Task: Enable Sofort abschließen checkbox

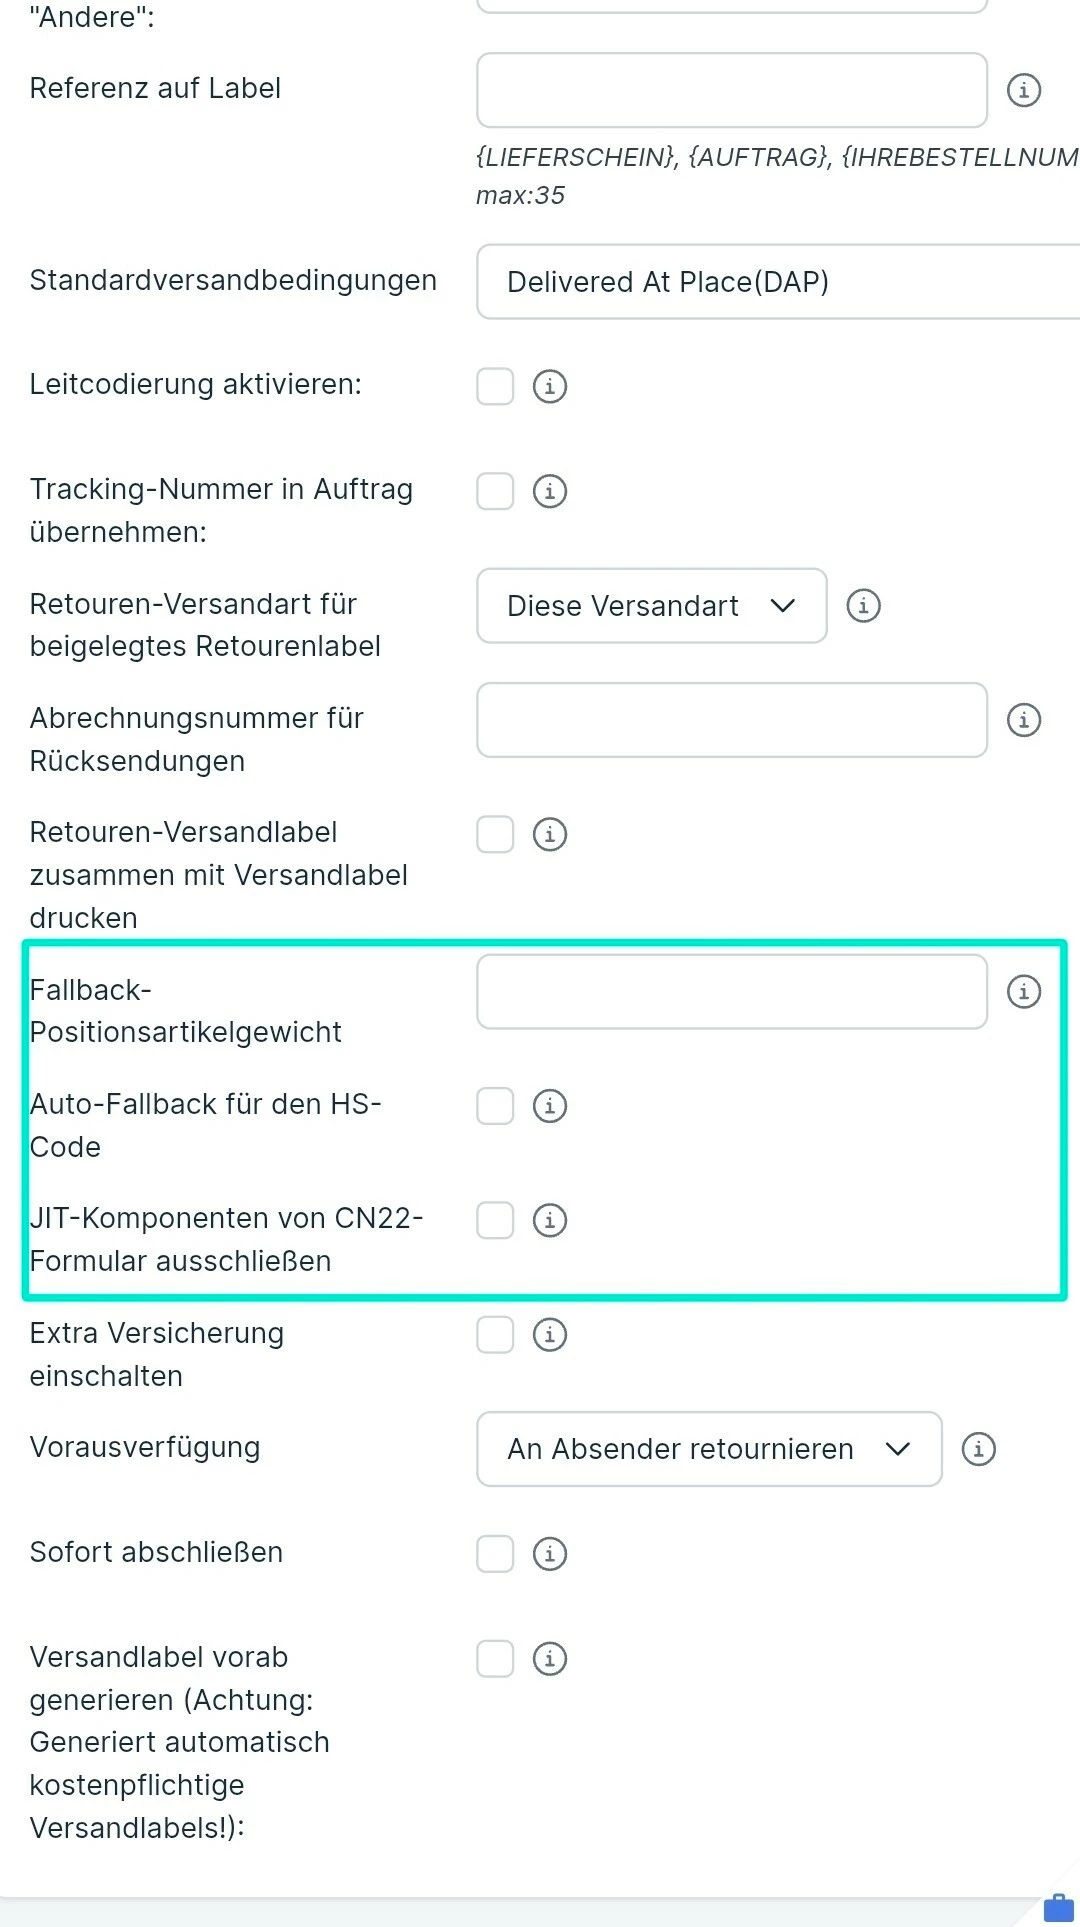Action: [495, 1554]
